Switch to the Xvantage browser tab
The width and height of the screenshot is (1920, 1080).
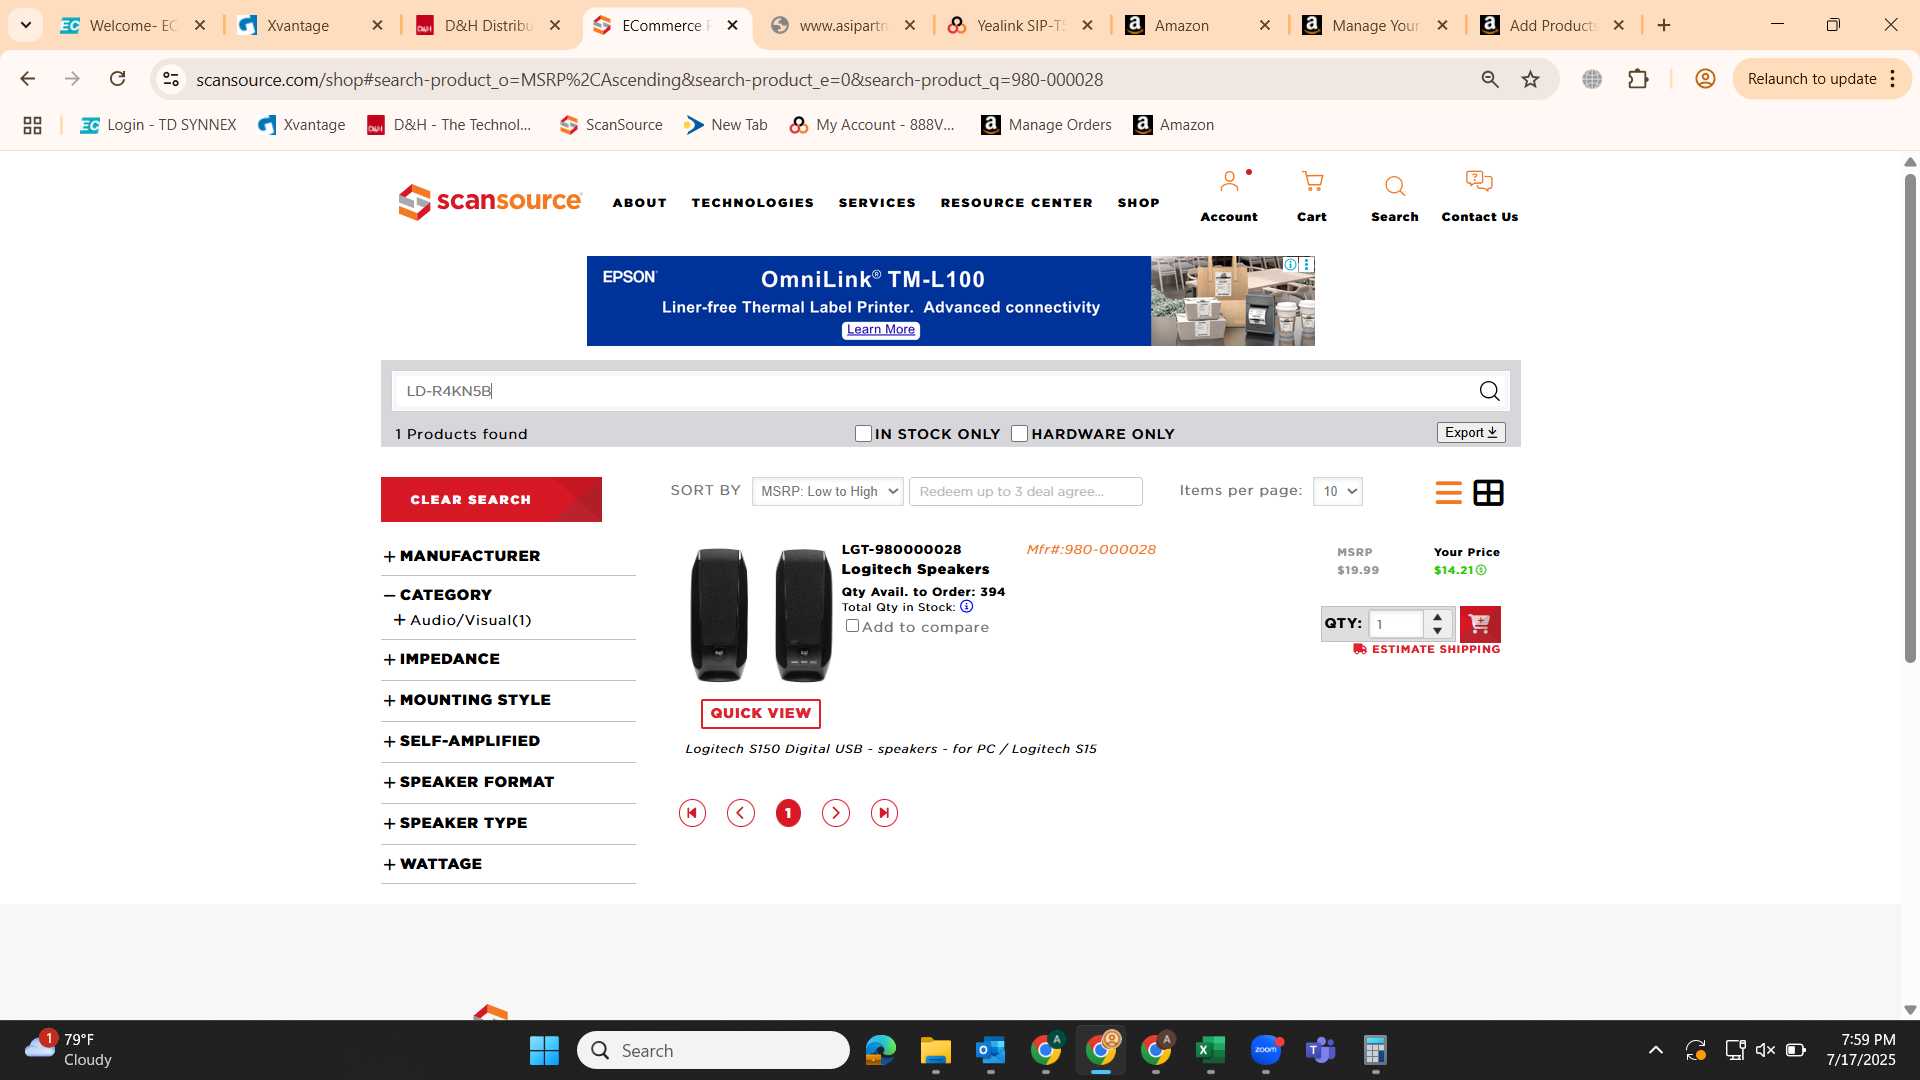click(x=310, y=25)
